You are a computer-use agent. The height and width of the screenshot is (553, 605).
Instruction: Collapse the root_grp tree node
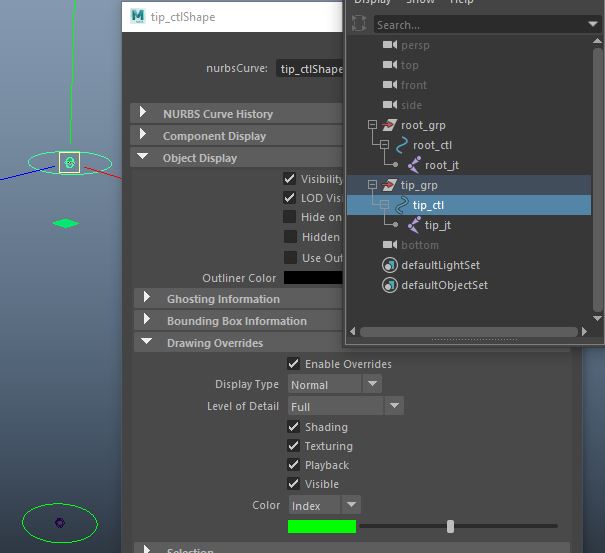point(373,125)
